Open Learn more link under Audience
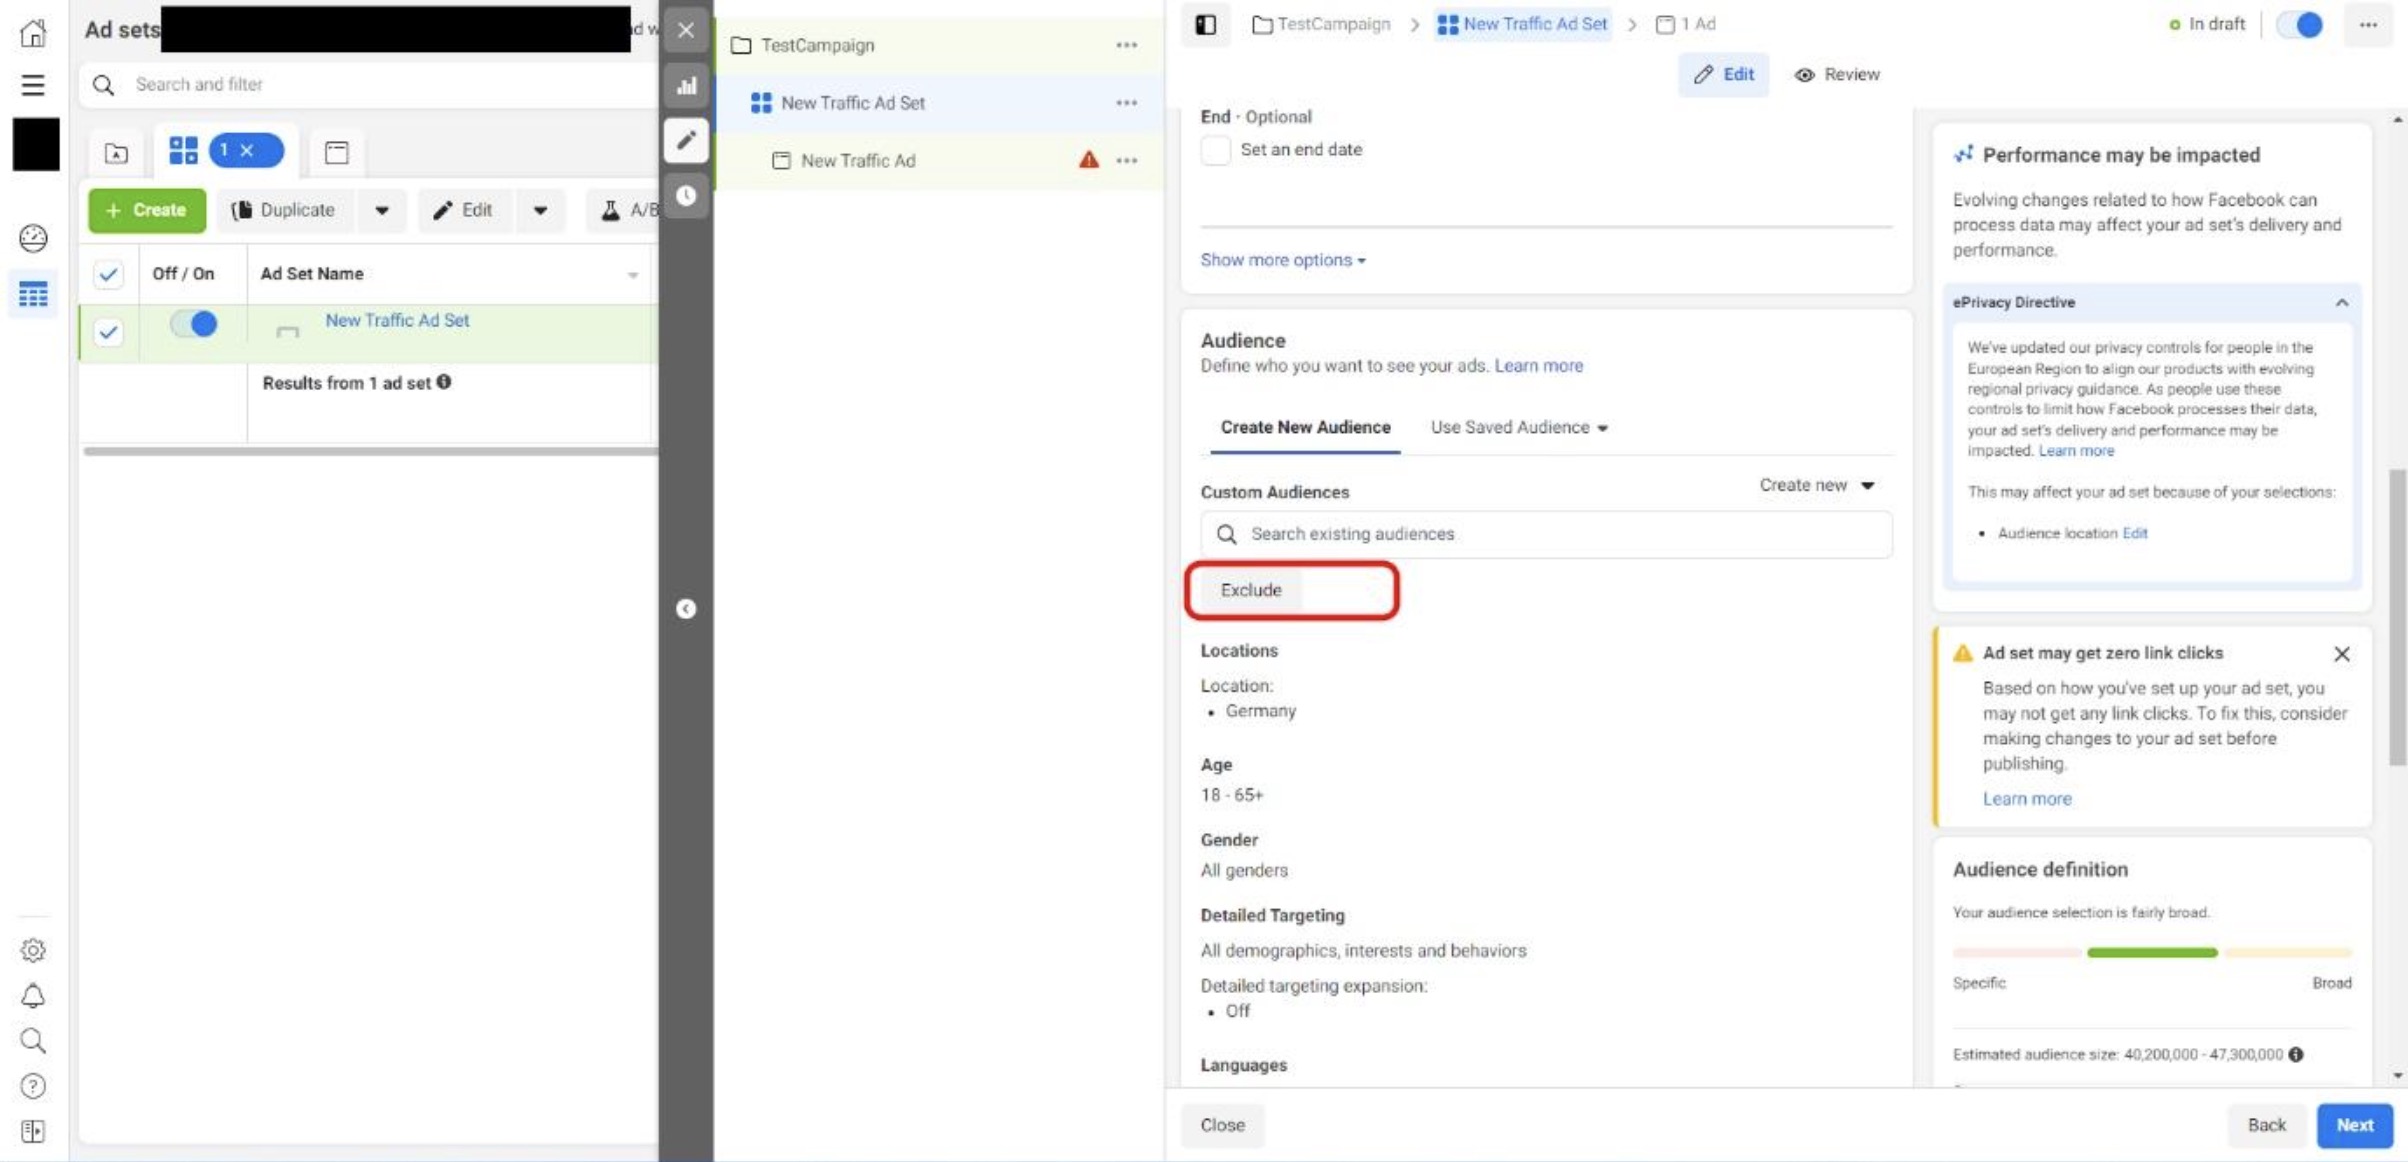The image size is (2408, 1162). (1538, 366)
